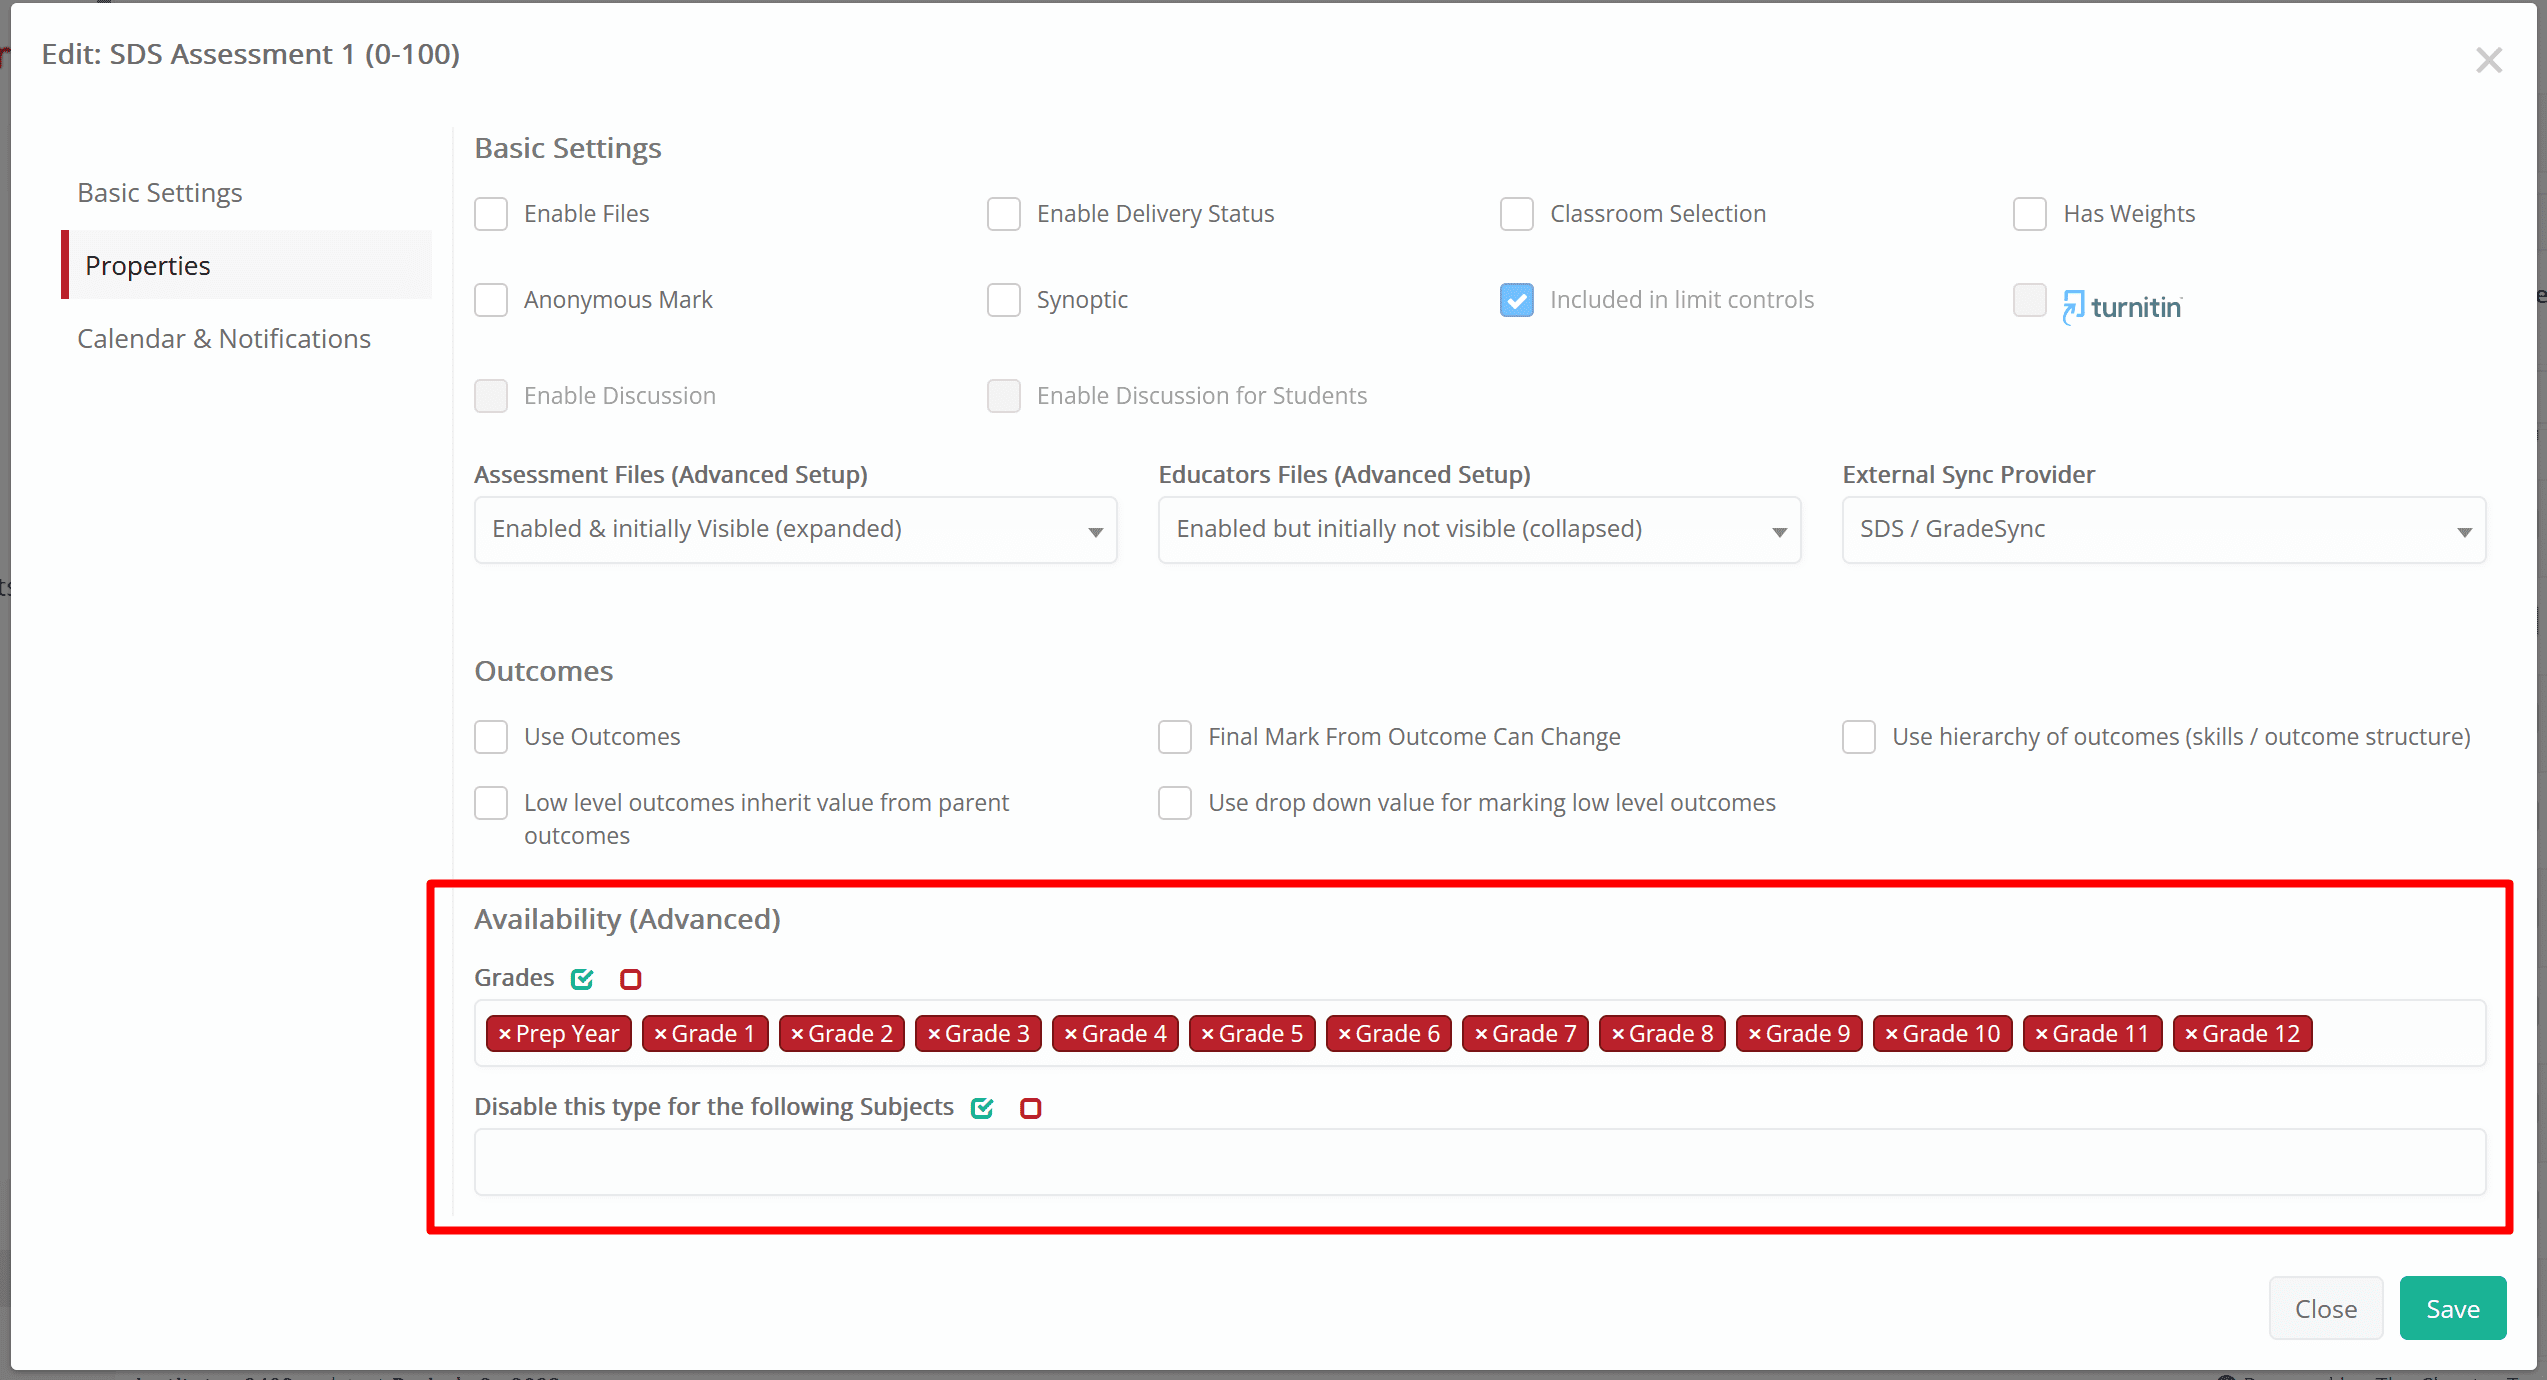Viewport: 2547px width, 1380px height.
Task: Enable Final Mark From Outcome Can Change
Action: 1175,737
